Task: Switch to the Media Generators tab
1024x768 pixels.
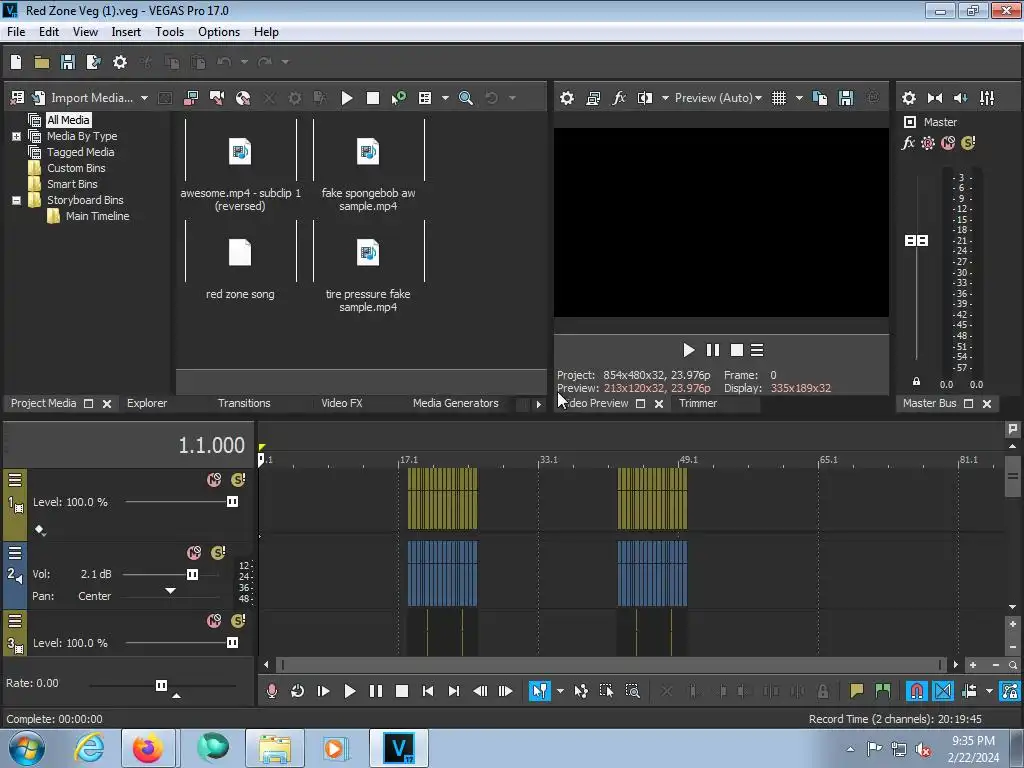Action: 455,404
